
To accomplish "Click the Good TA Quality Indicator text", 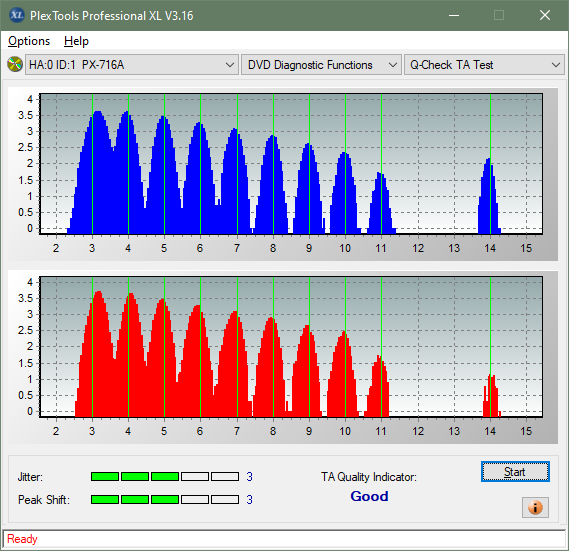I will pos(369,496).
